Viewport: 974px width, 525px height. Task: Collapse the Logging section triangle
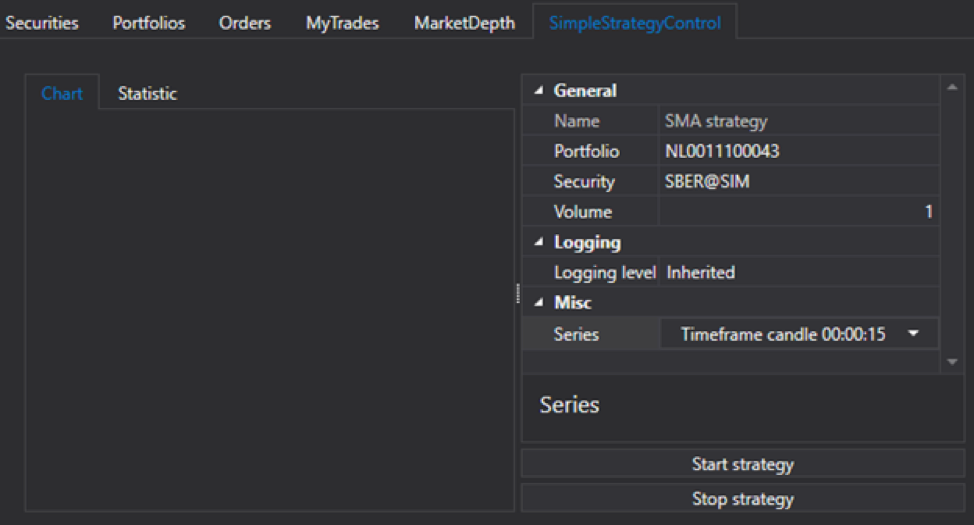click(539, 243)
